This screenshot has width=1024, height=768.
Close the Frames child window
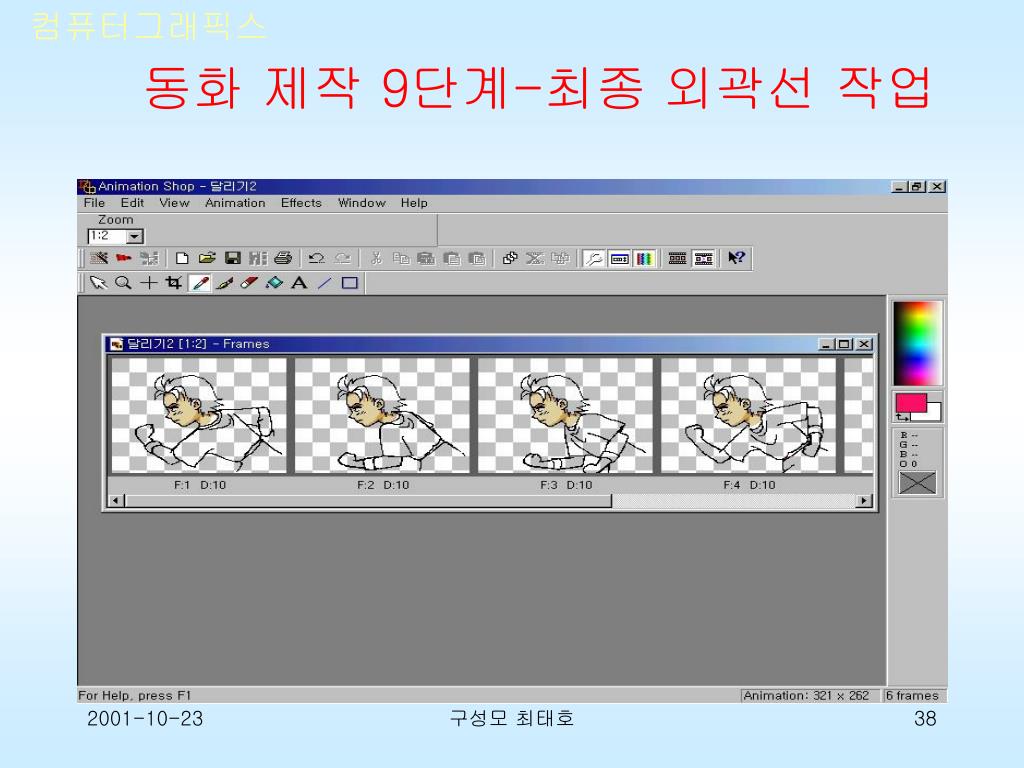pos(864,344)
